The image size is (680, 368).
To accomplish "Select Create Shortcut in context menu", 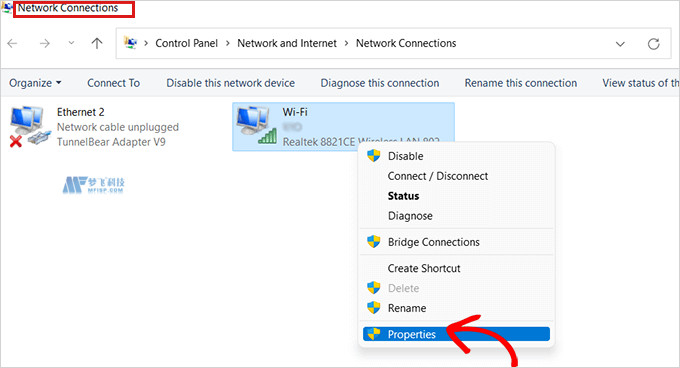I will [x=424, y=268].
